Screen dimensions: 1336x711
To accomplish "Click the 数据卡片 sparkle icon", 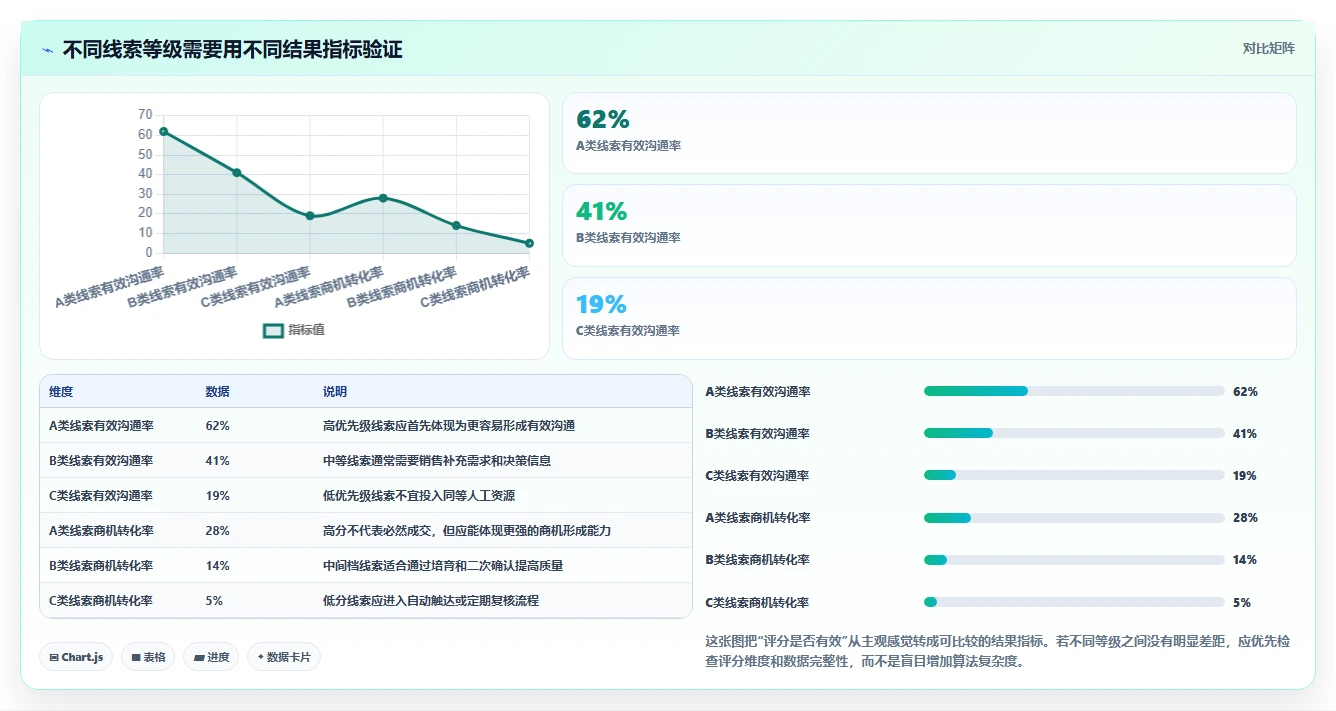I will coord(261,657).
